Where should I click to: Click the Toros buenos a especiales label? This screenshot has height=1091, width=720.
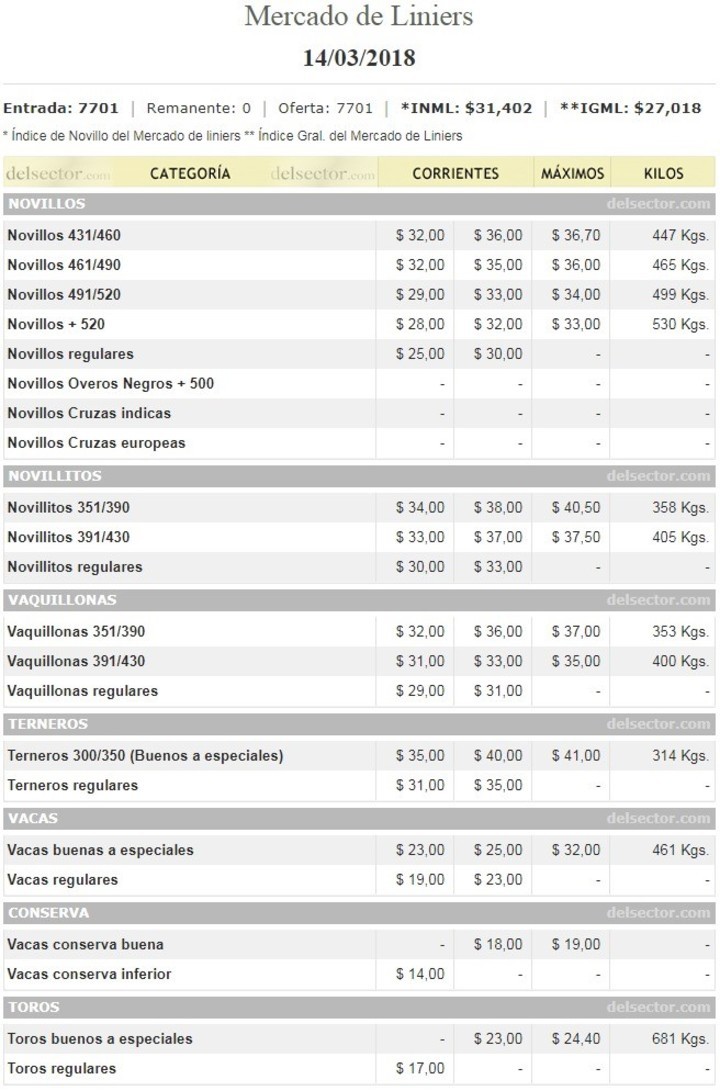click(100, 1038)
